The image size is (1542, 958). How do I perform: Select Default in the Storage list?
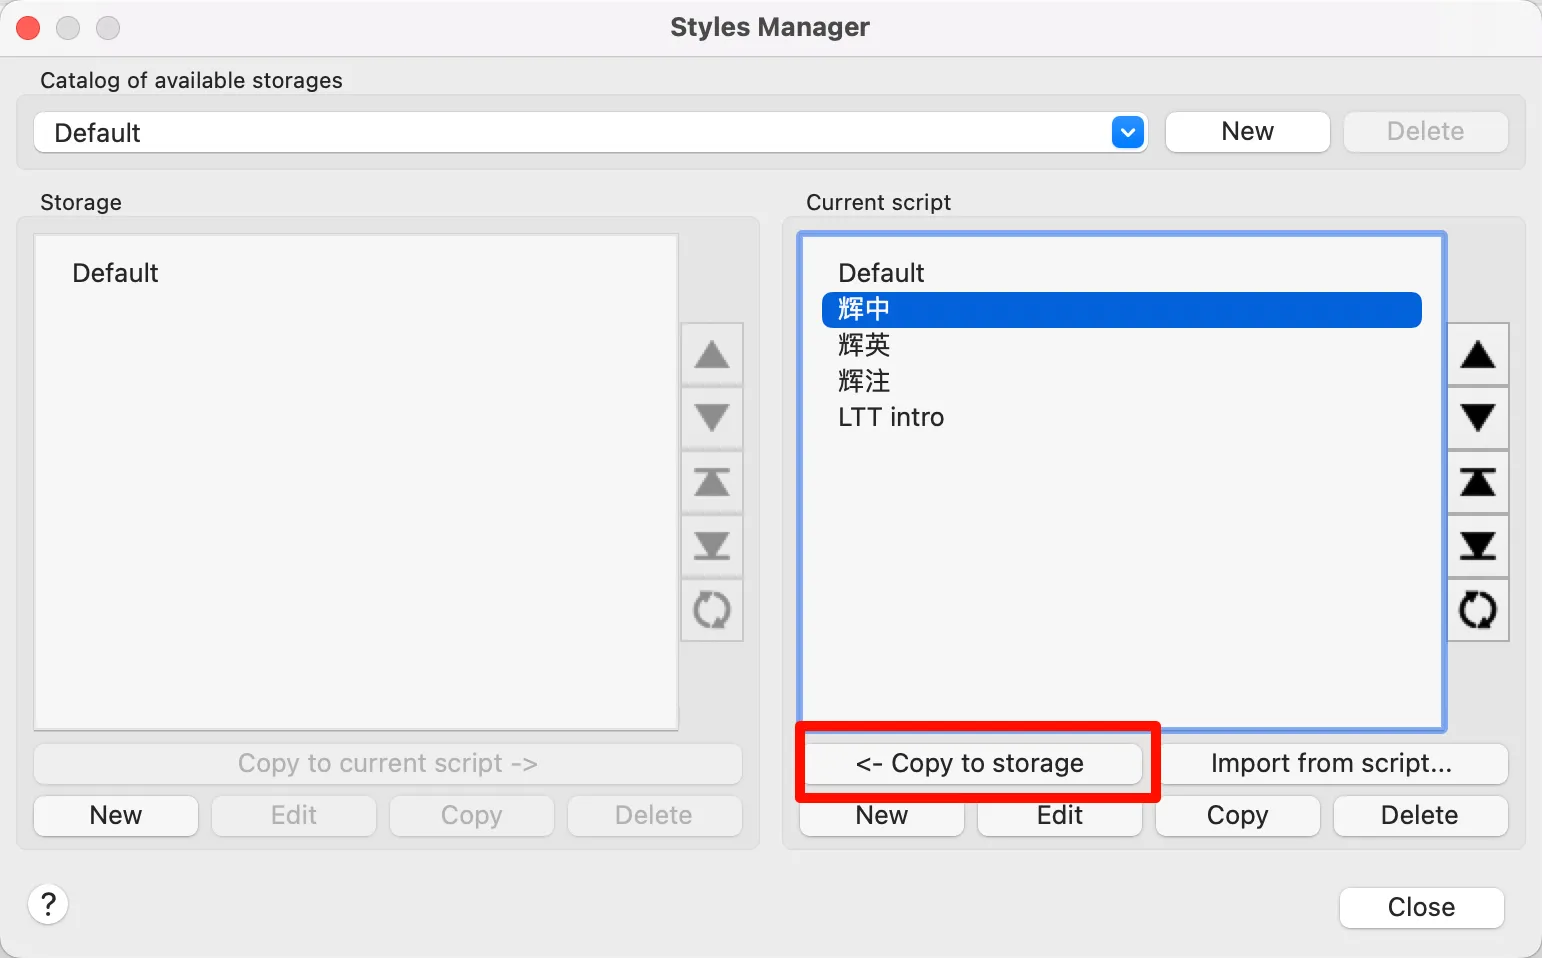(x=115, y=273)
